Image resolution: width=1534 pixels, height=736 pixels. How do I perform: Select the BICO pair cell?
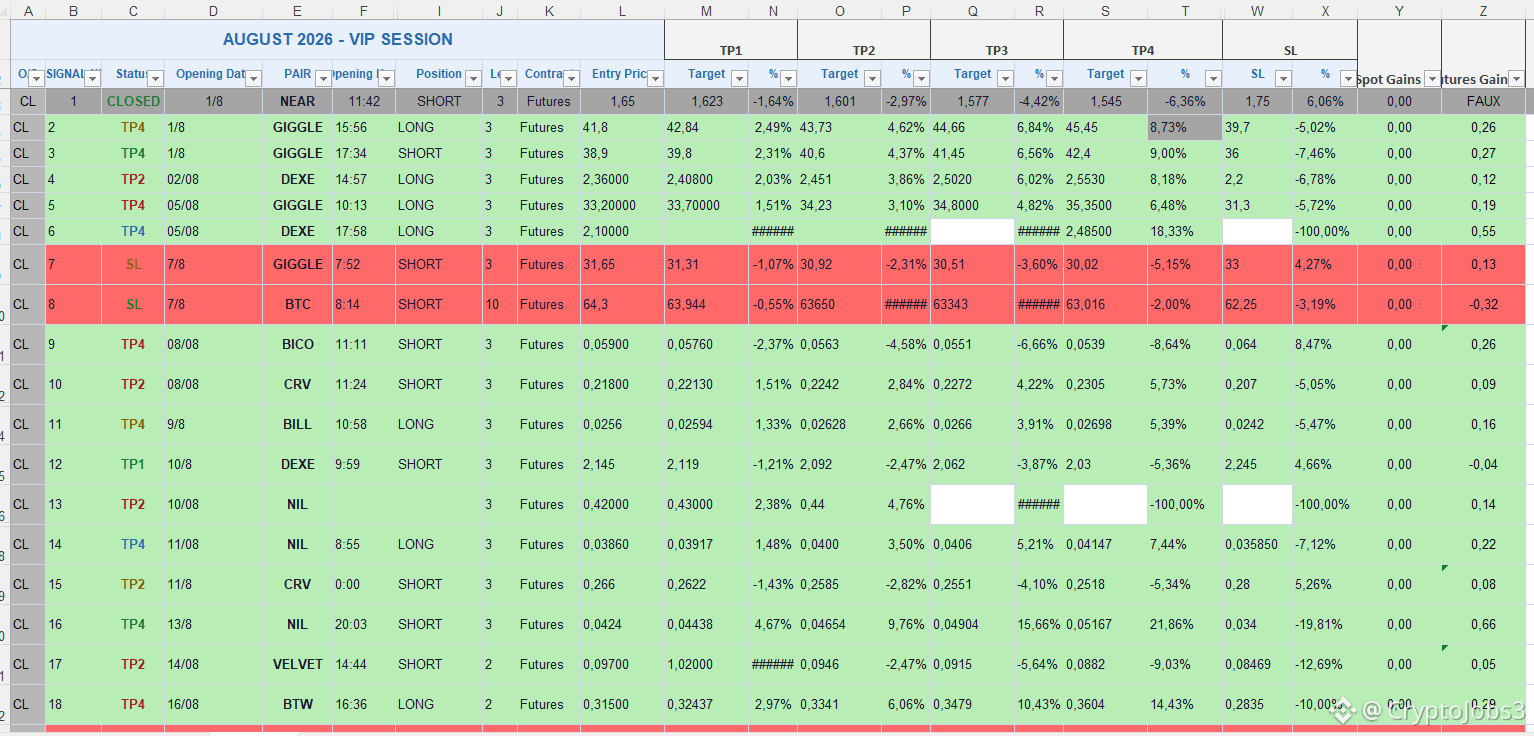coord(297,344)
